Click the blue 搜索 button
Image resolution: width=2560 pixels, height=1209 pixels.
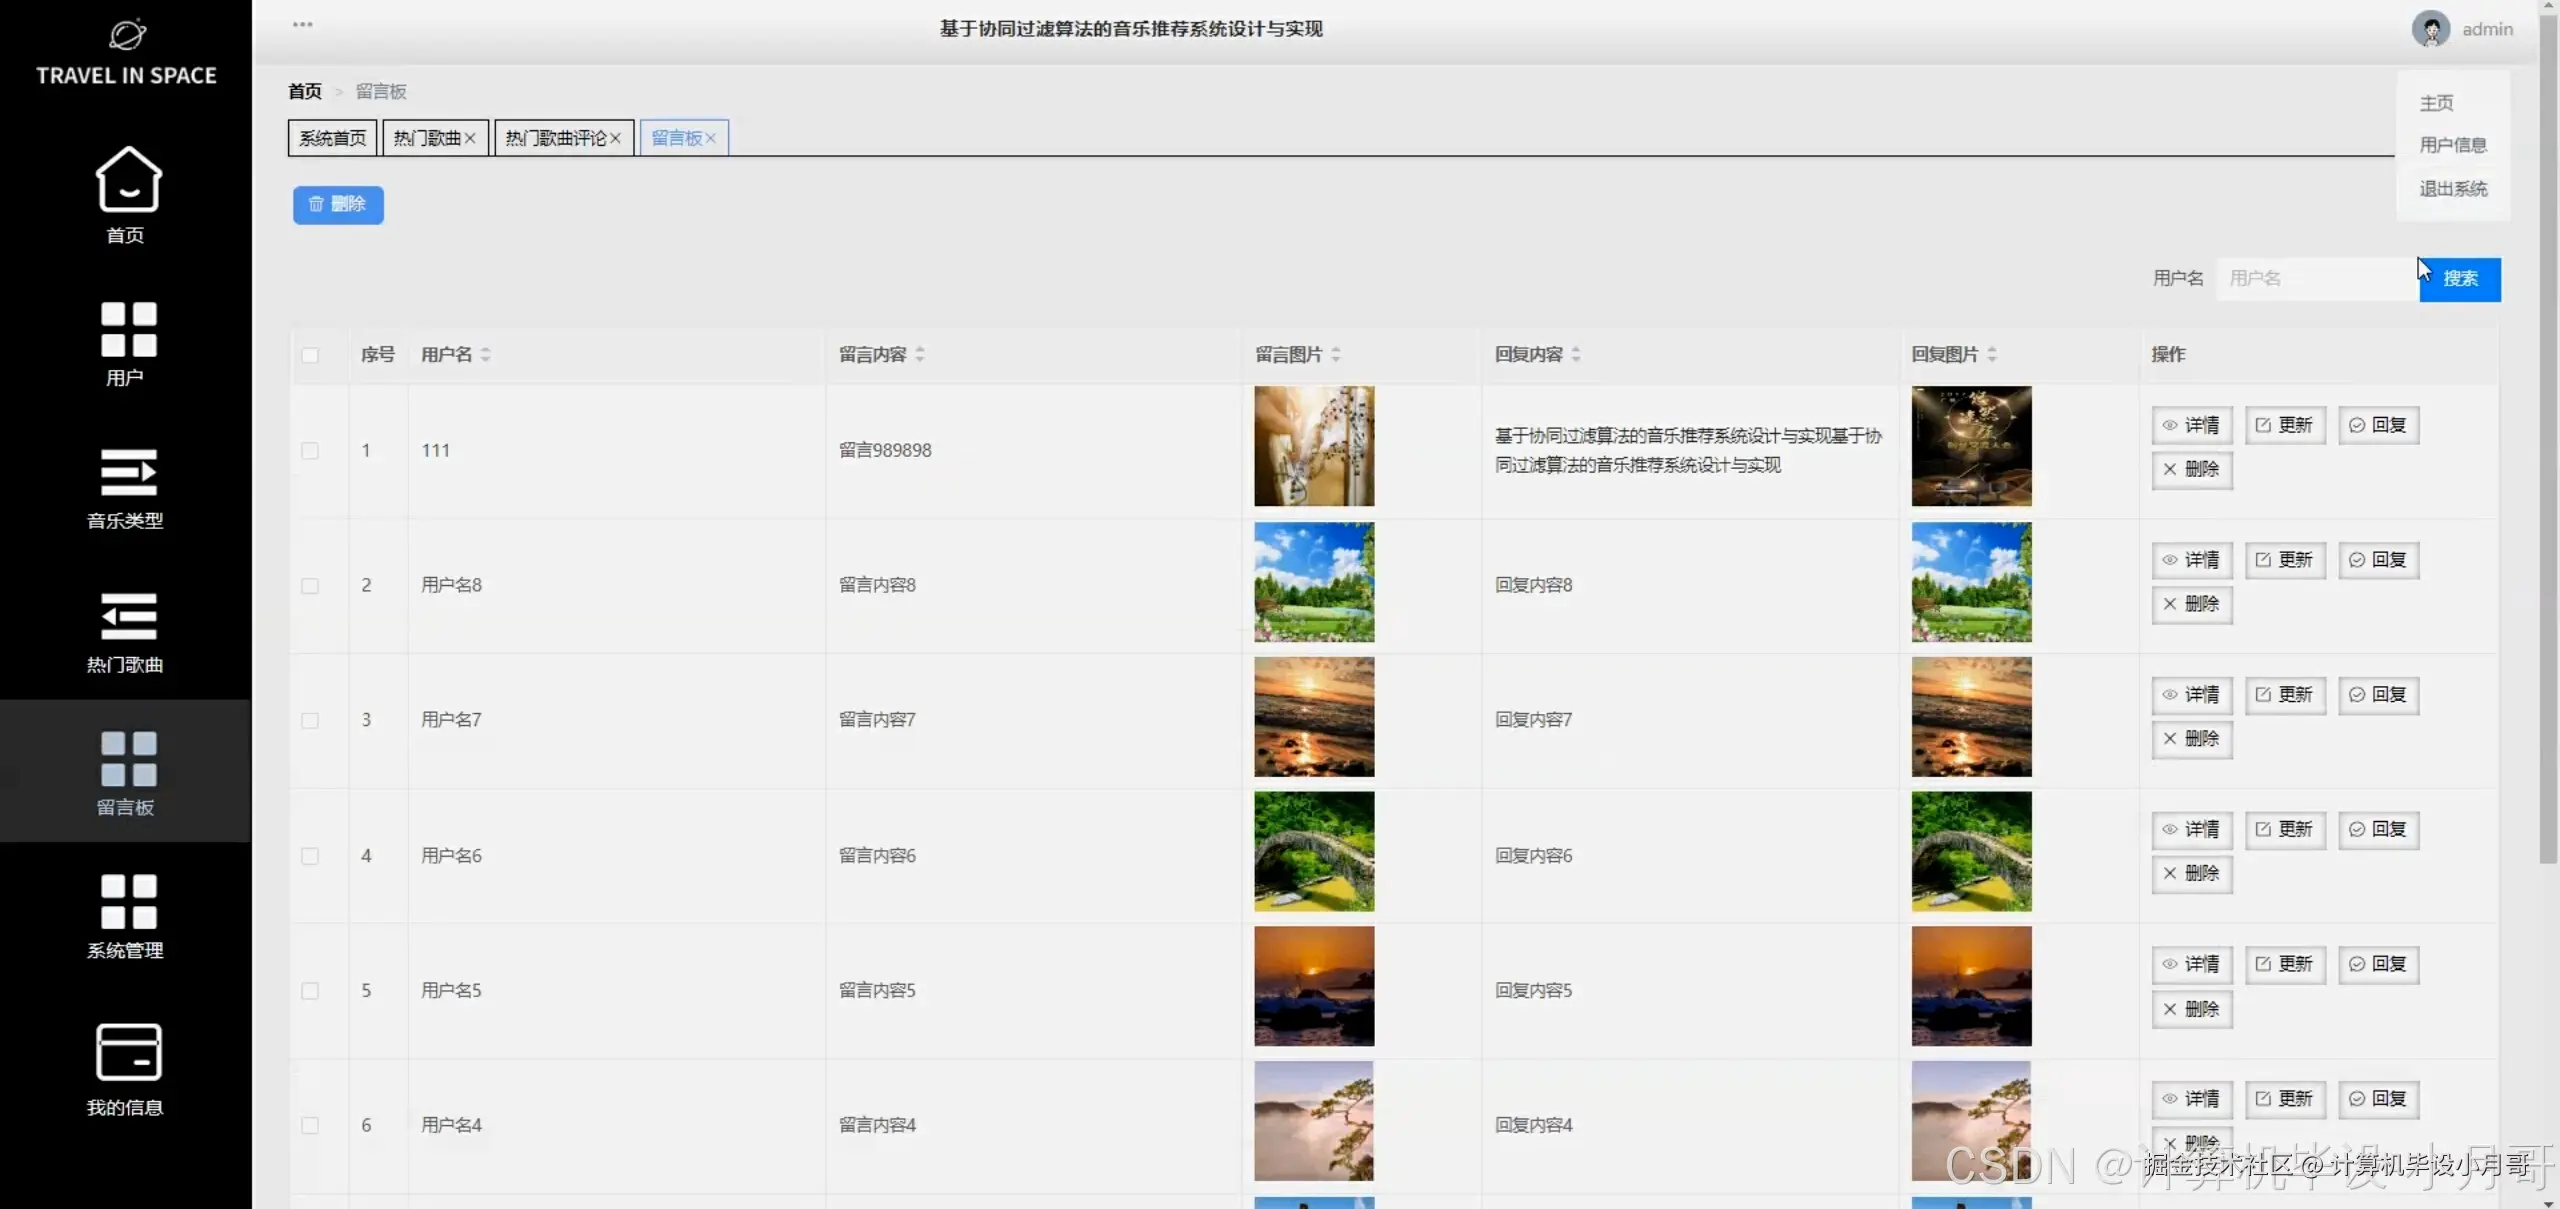(x=2460, y=279)
